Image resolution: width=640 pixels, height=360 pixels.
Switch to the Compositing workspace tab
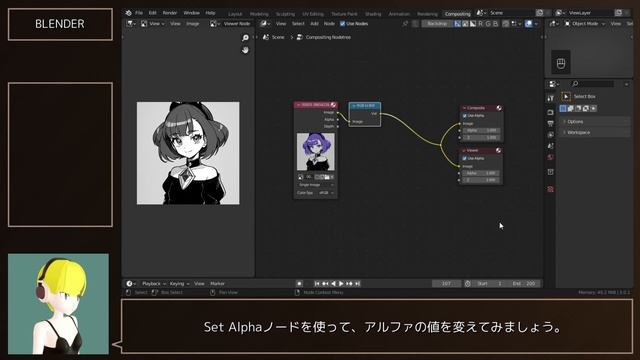458,14
